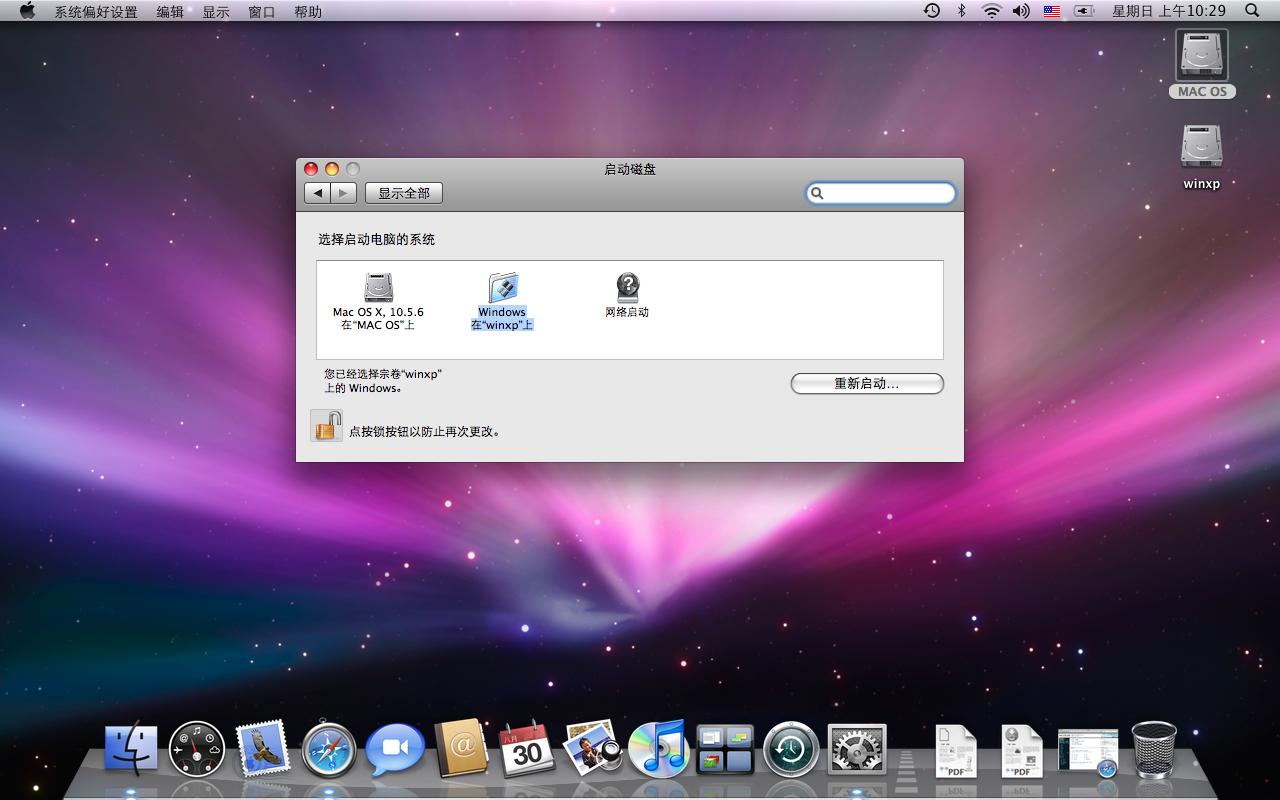The image size is (1280, 800).
Task: Open the minimized Safari window in the Dock
Action: 1087,752
